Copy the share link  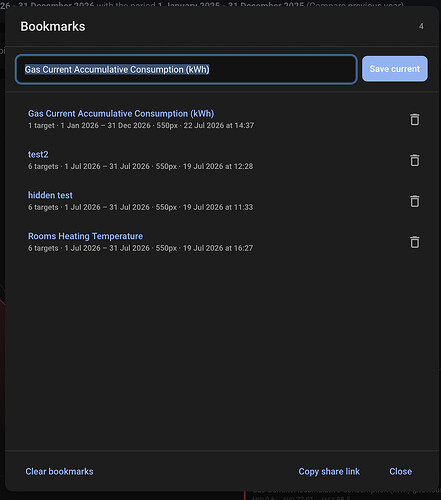(329, 471)
